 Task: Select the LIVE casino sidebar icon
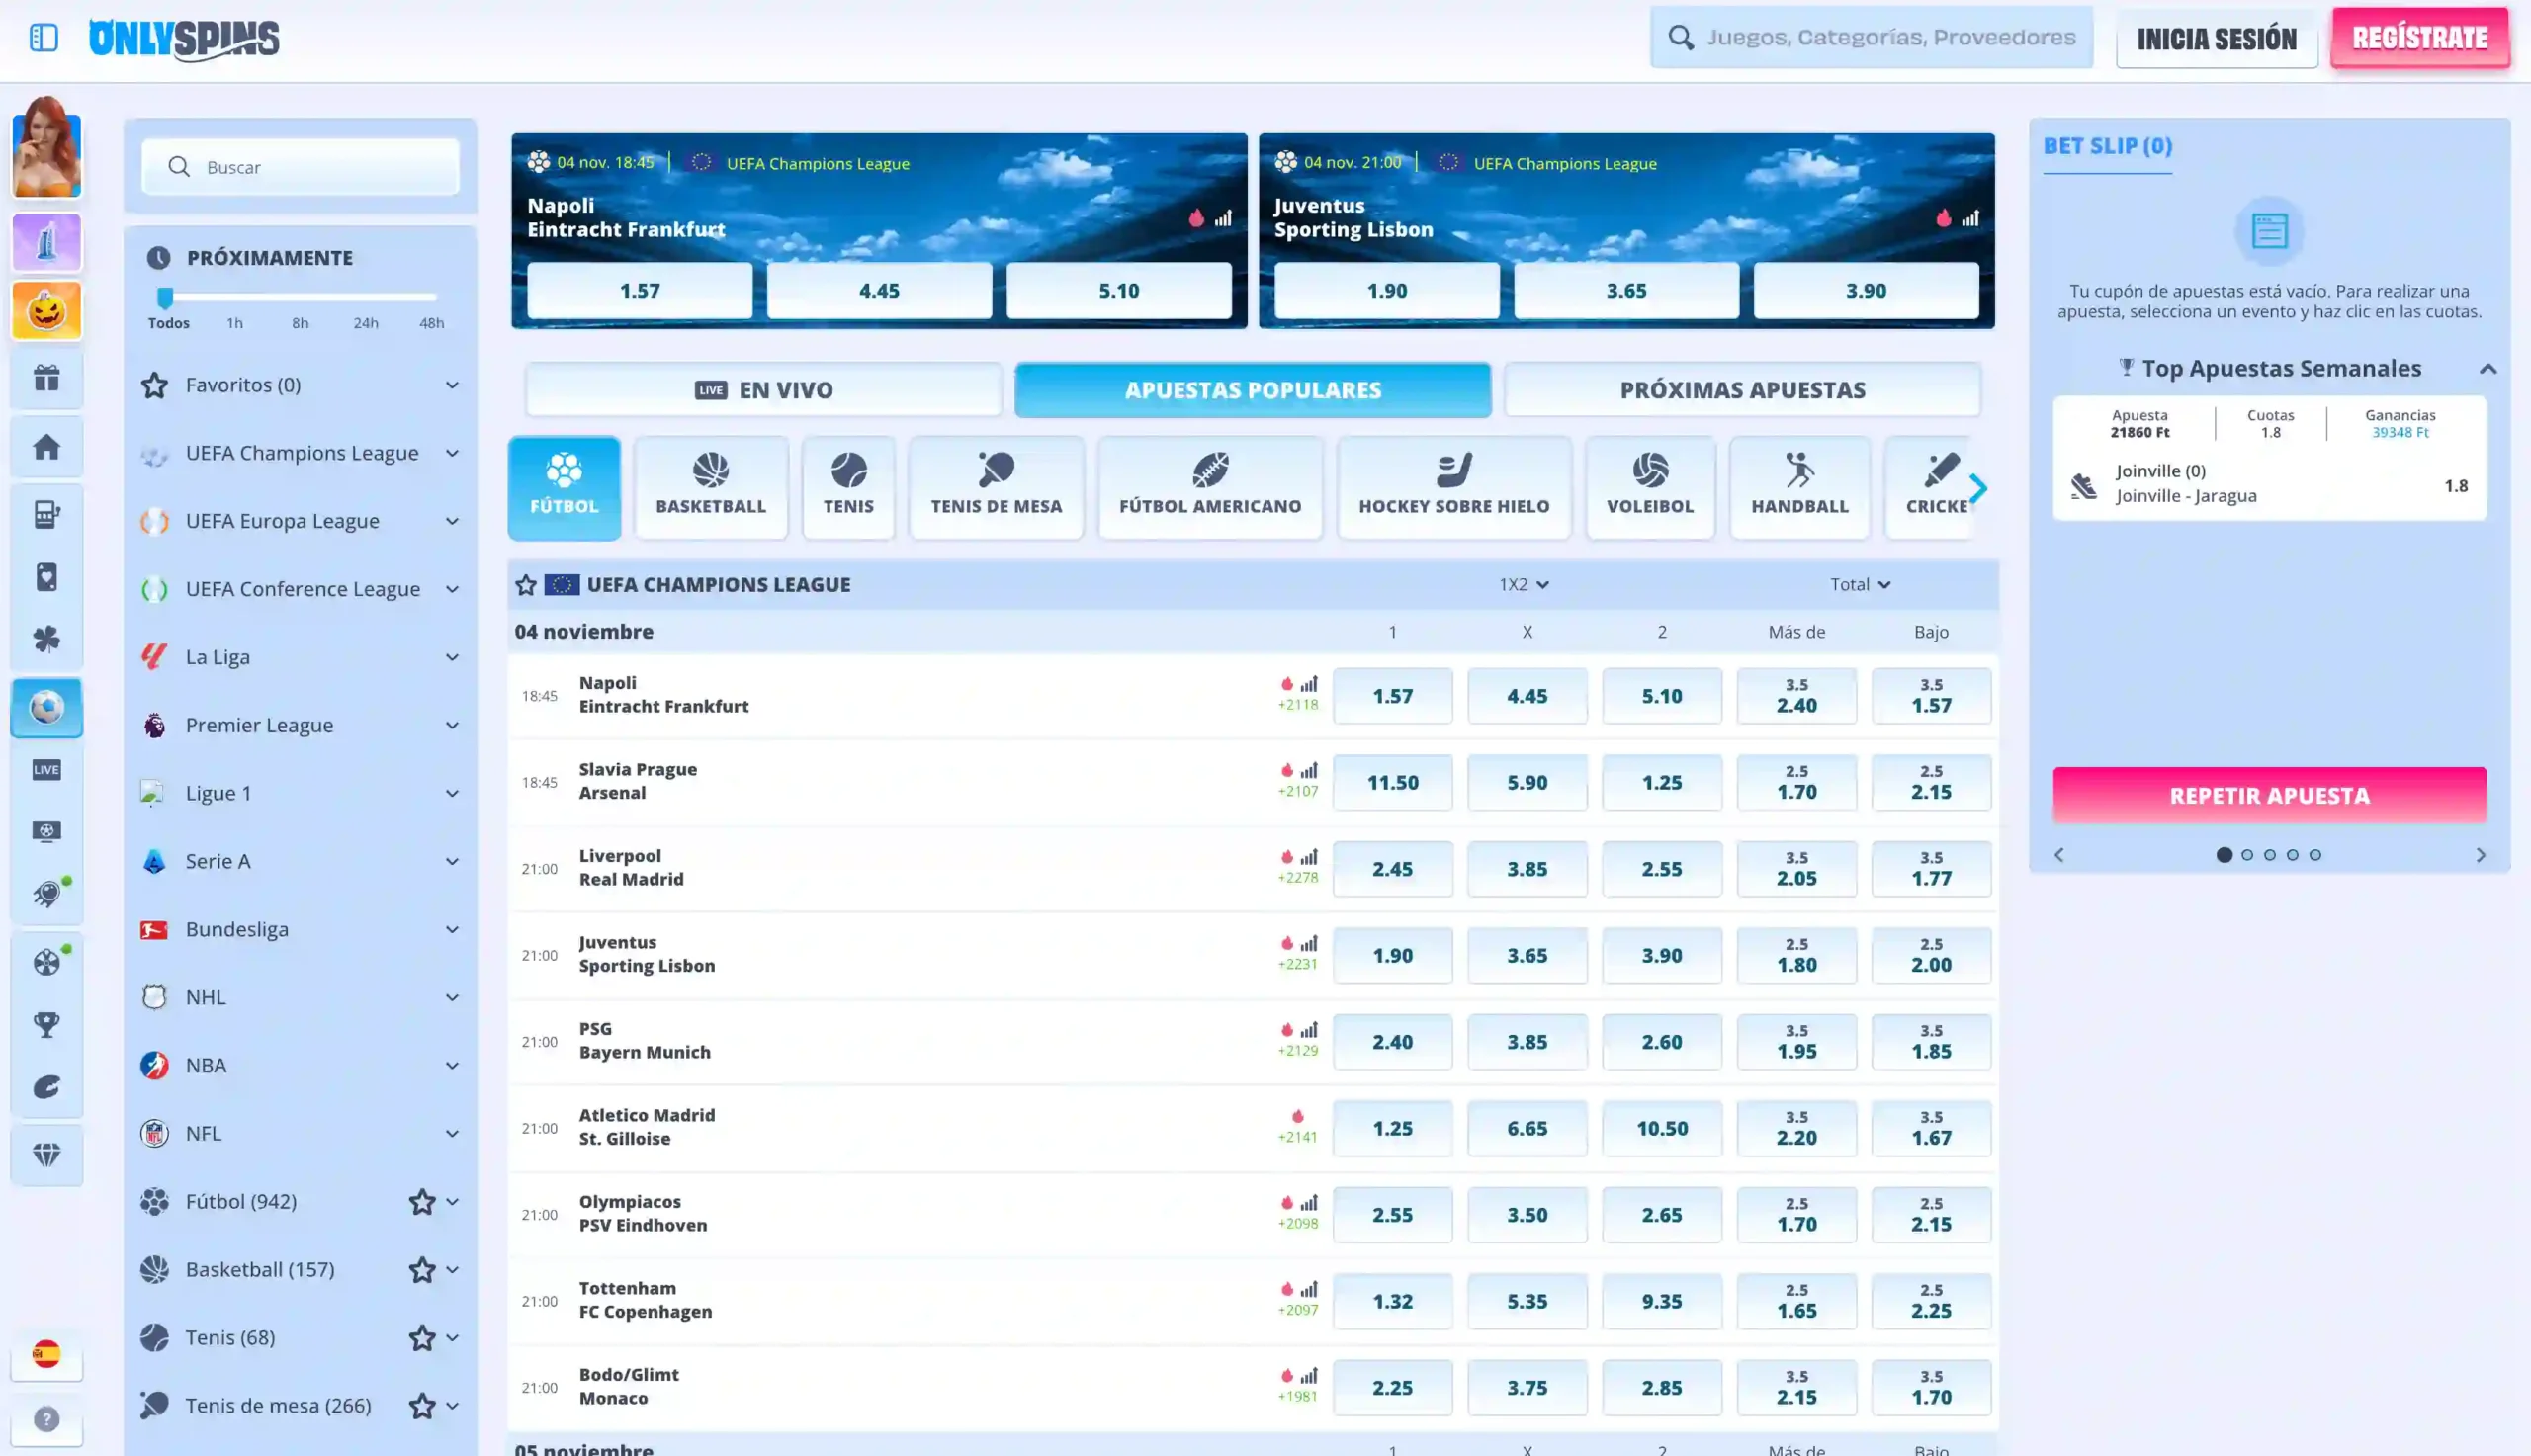[46, 769]
